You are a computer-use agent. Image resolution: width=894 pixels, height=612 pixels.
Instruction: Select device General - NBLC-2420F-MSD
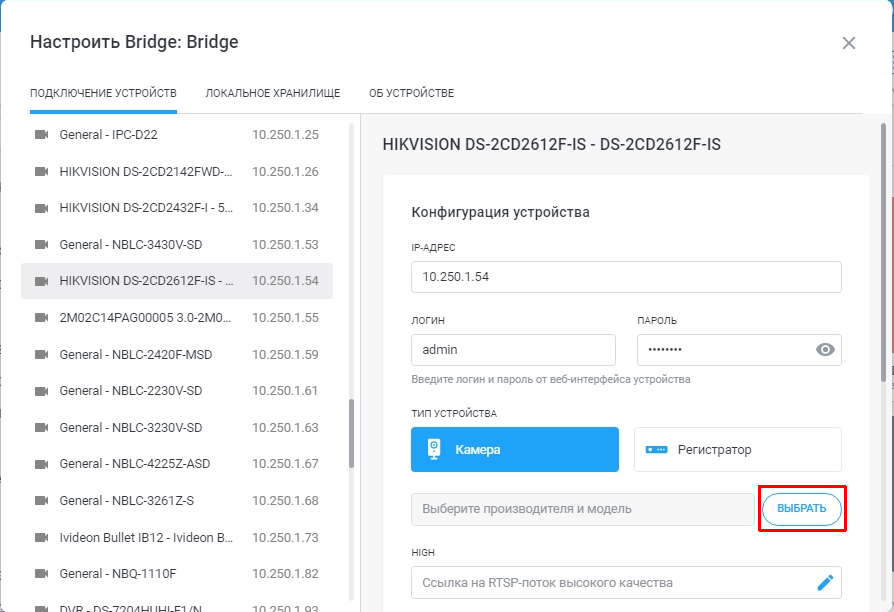click(177, 355)
